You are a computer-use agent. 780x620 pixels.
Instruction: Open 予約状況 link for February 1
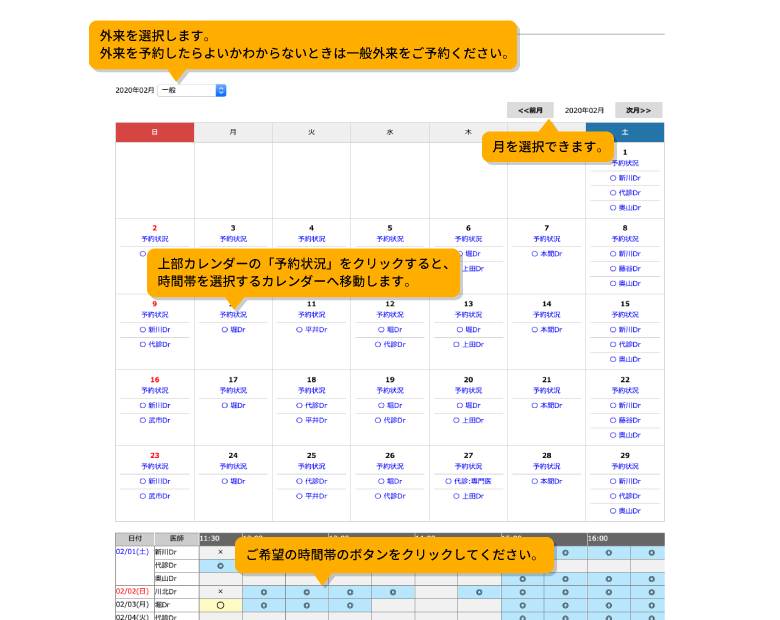point(625,163)
